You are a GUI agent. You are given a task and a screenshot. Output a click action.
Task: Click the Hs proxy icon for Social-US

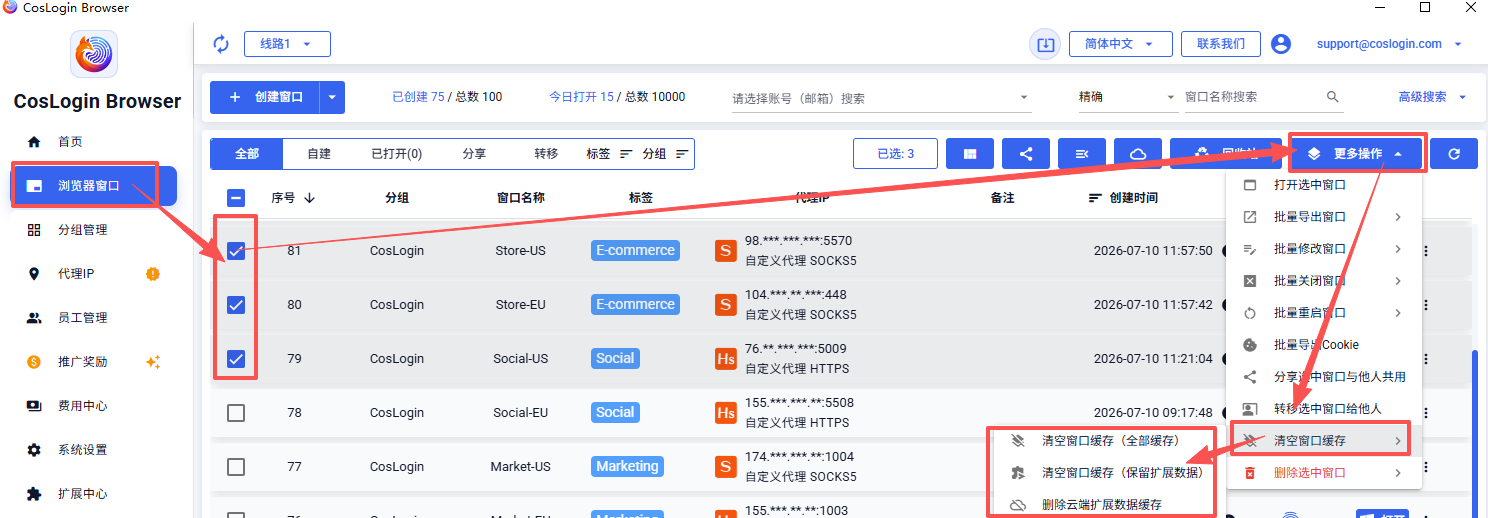pyautogui.click(x=726, y=358)
